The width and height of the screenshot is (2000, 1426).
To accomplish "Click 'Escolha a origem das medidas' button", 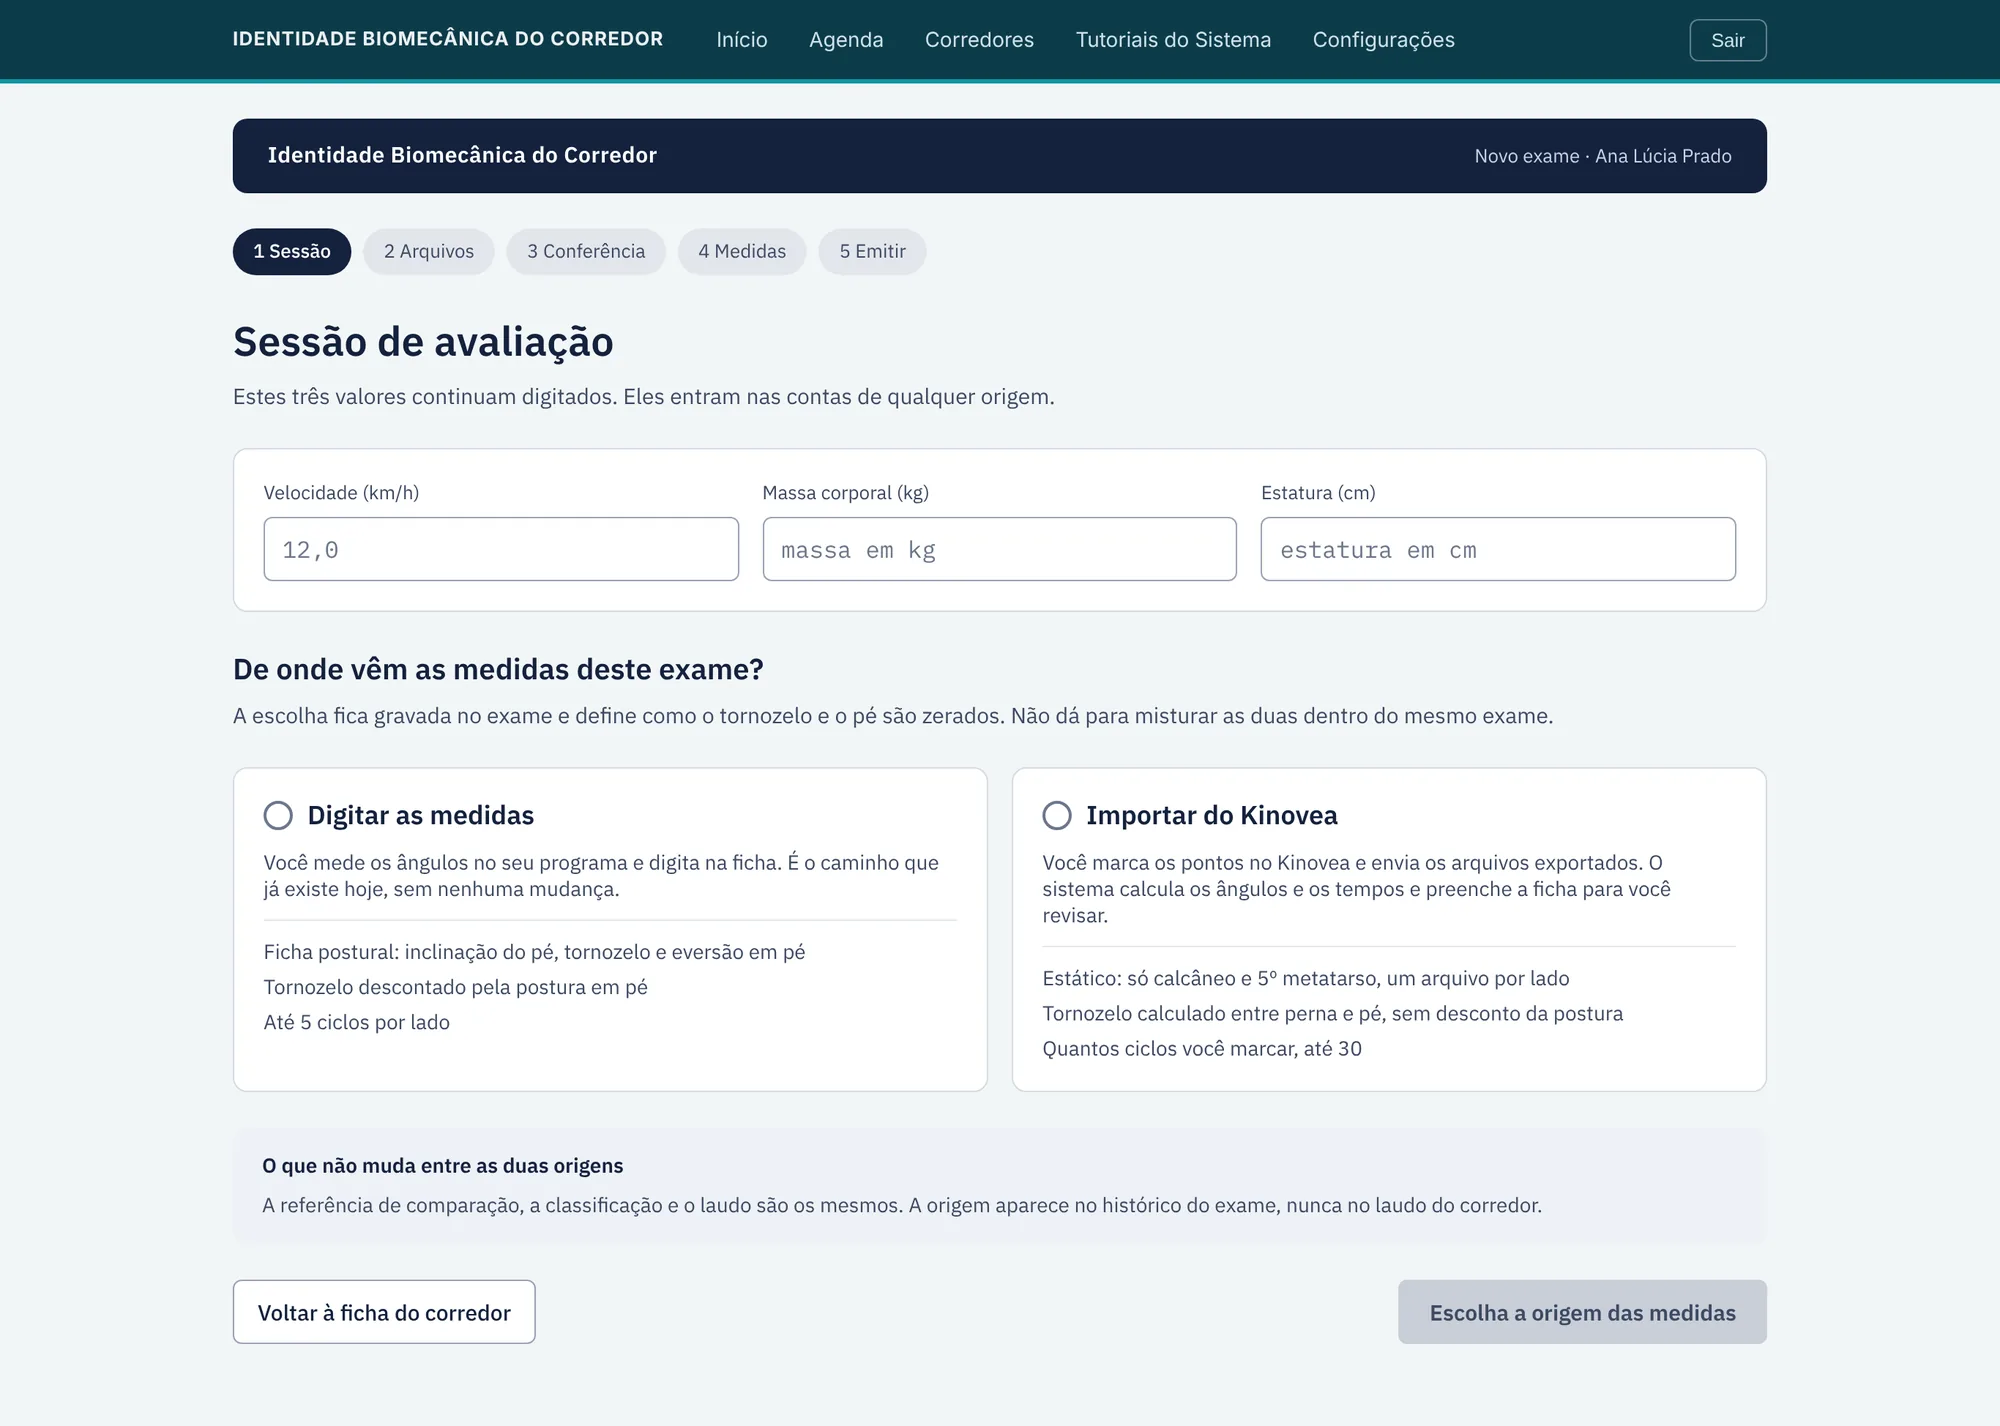I will click(1582, 1312).
